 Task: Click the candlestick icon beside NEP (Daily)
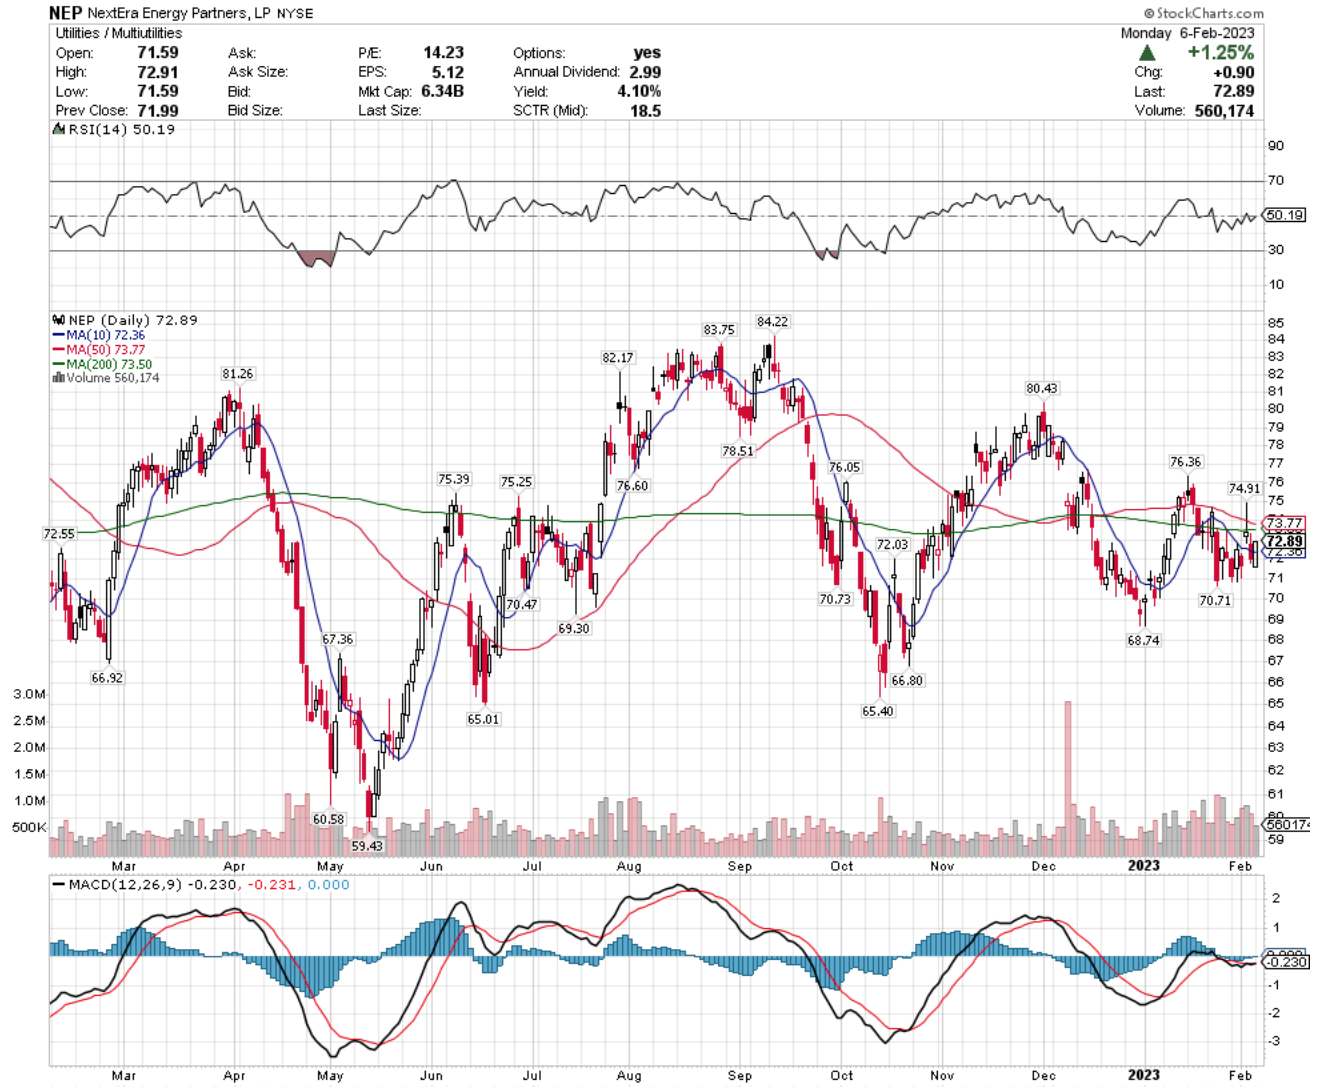pos(58,320)
